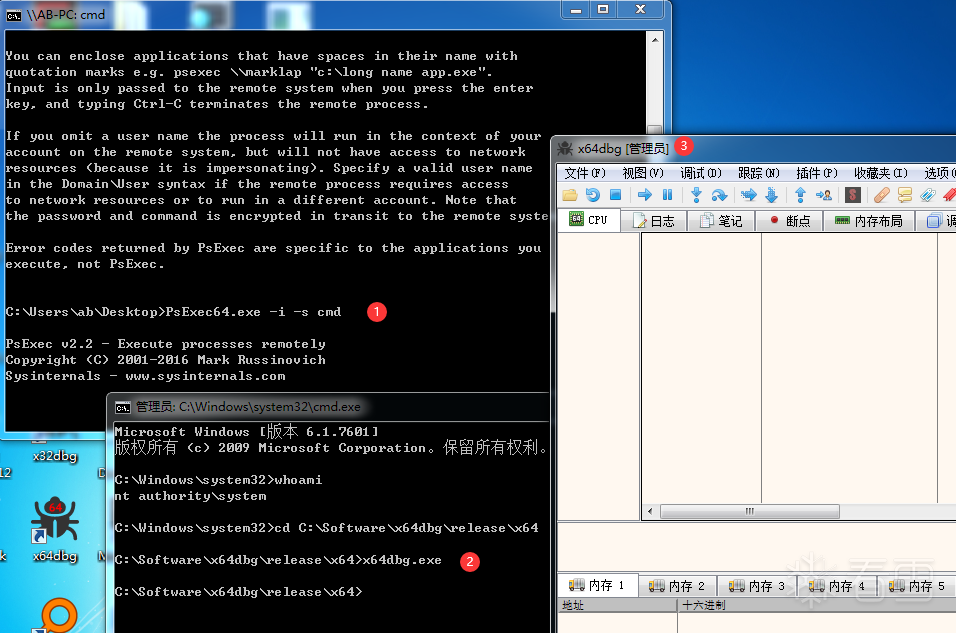This screenshot has height=633, width=956.
Task: Open the x64dbg desktop shortcut icon
Action: tap(55, 528)
